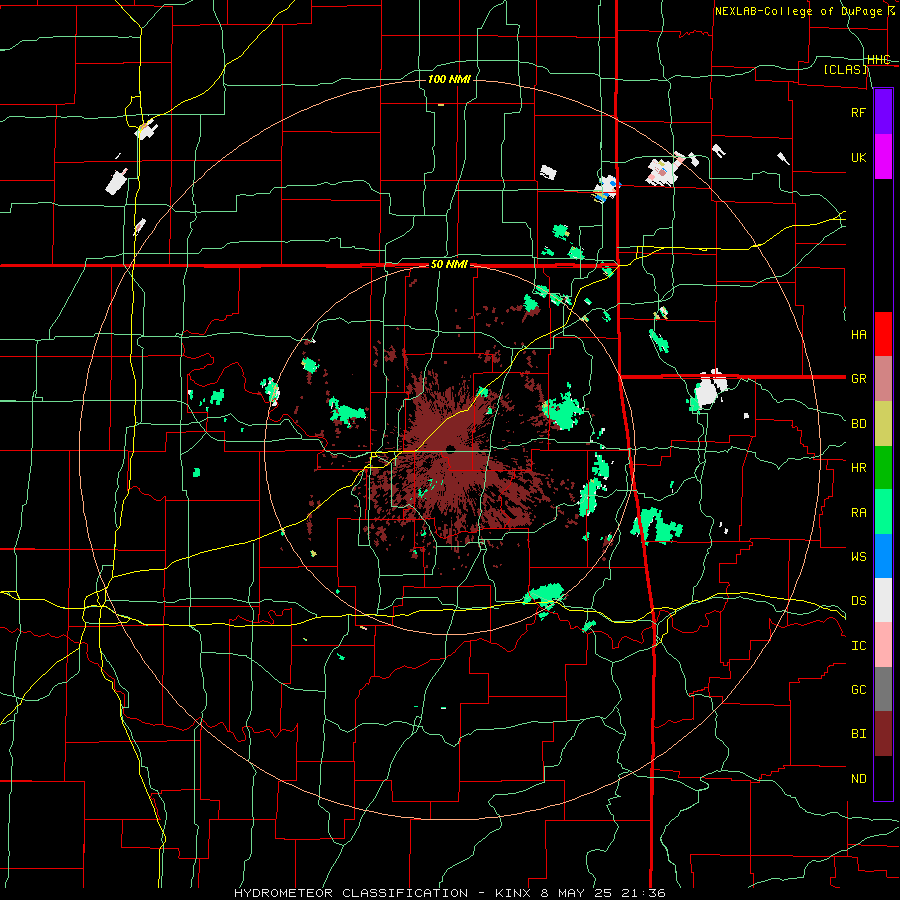Click the 'BI' legend label
The height and width of the screenshot is (900, 900).
tap(858, 734)
